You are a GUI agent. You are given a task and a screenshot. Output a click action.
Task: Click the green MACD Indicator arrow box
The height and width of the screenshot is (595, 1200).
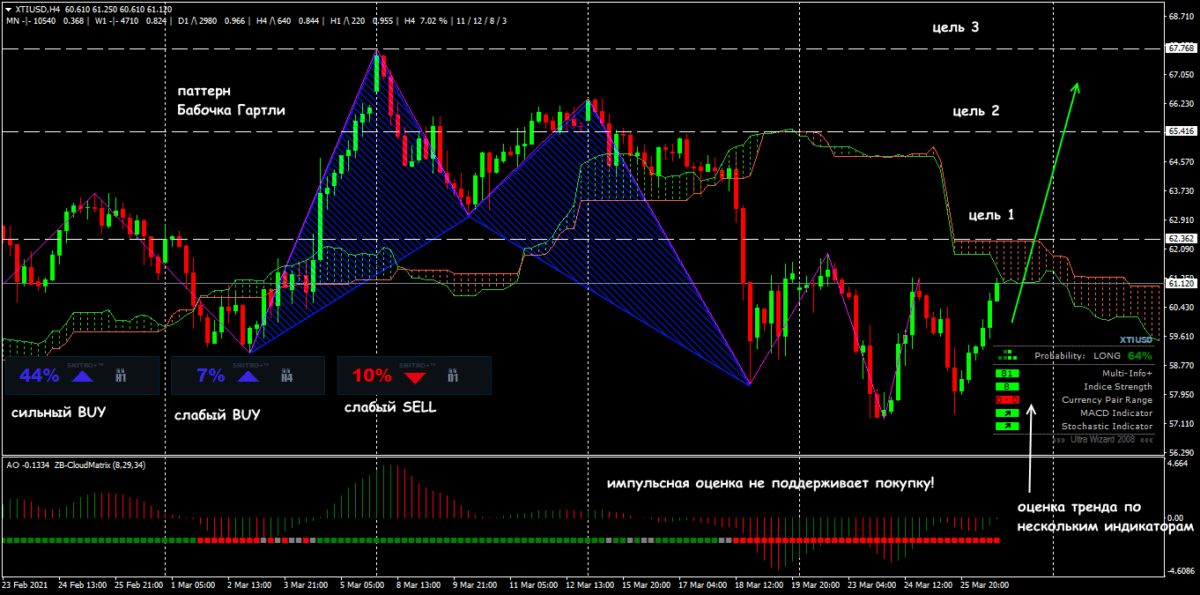pyautogui.click(x=1006, y=413)
